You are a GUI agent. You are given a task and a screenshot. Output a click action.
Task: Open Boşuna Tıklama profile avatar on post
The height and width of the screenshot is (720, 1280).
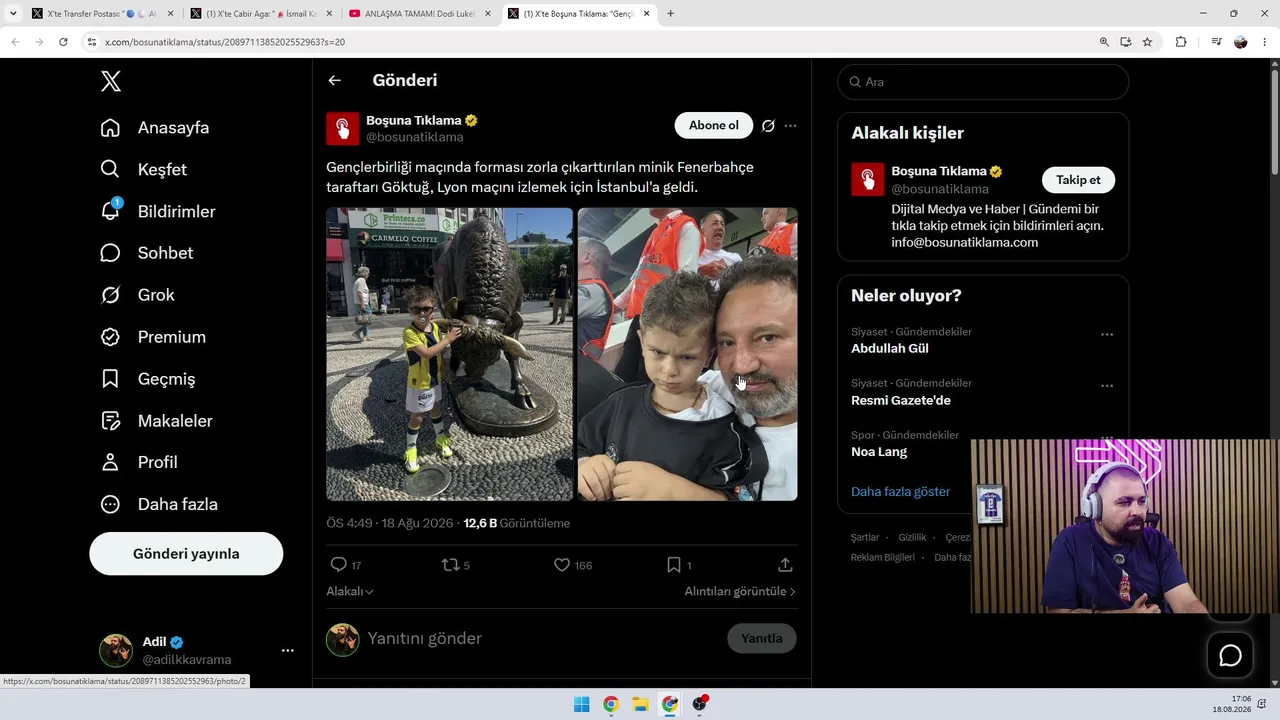343,128
